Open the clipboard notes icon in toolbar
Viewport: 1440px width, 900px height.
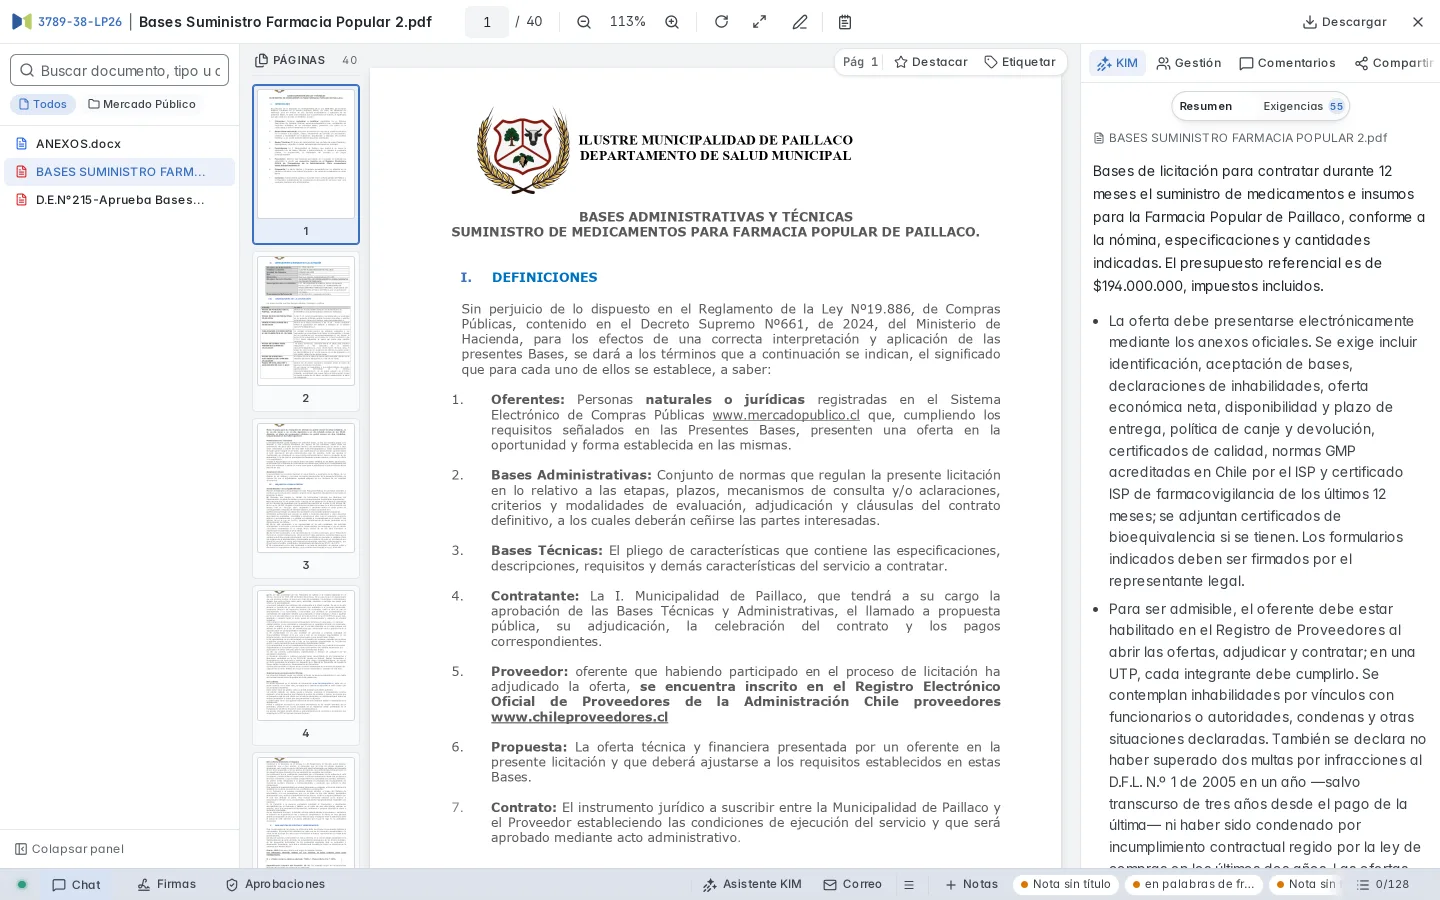coord(845,22)
